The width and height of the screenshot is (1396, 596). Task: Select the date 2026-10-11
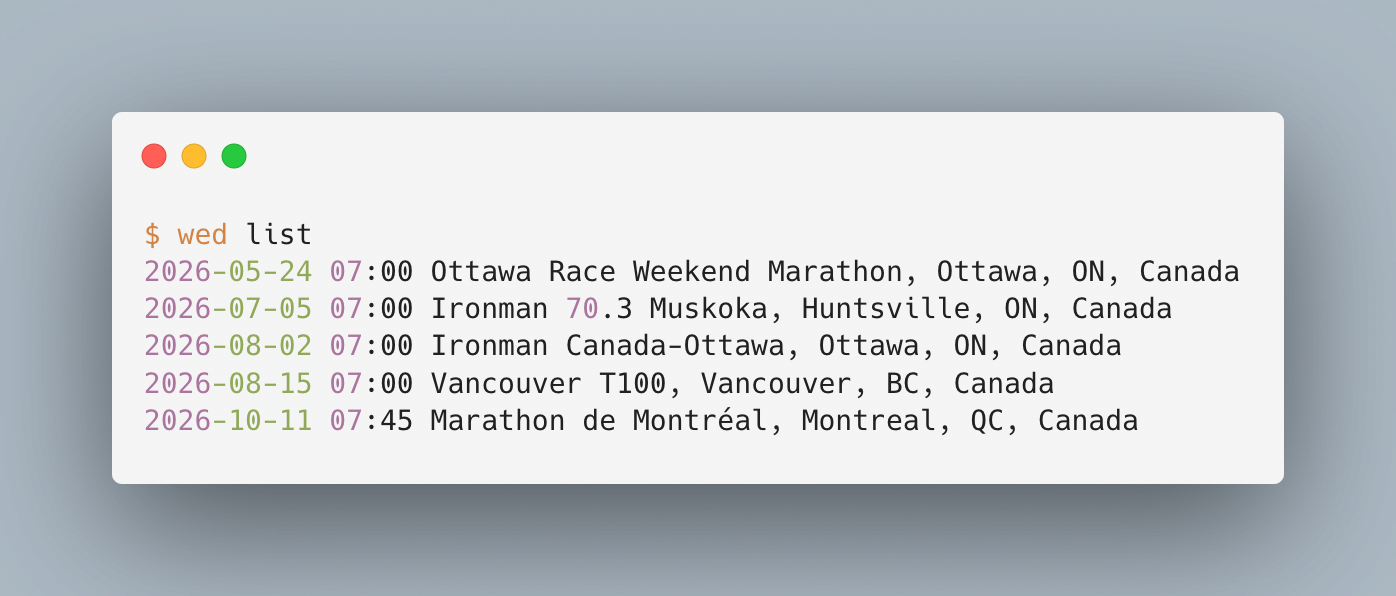228,420
